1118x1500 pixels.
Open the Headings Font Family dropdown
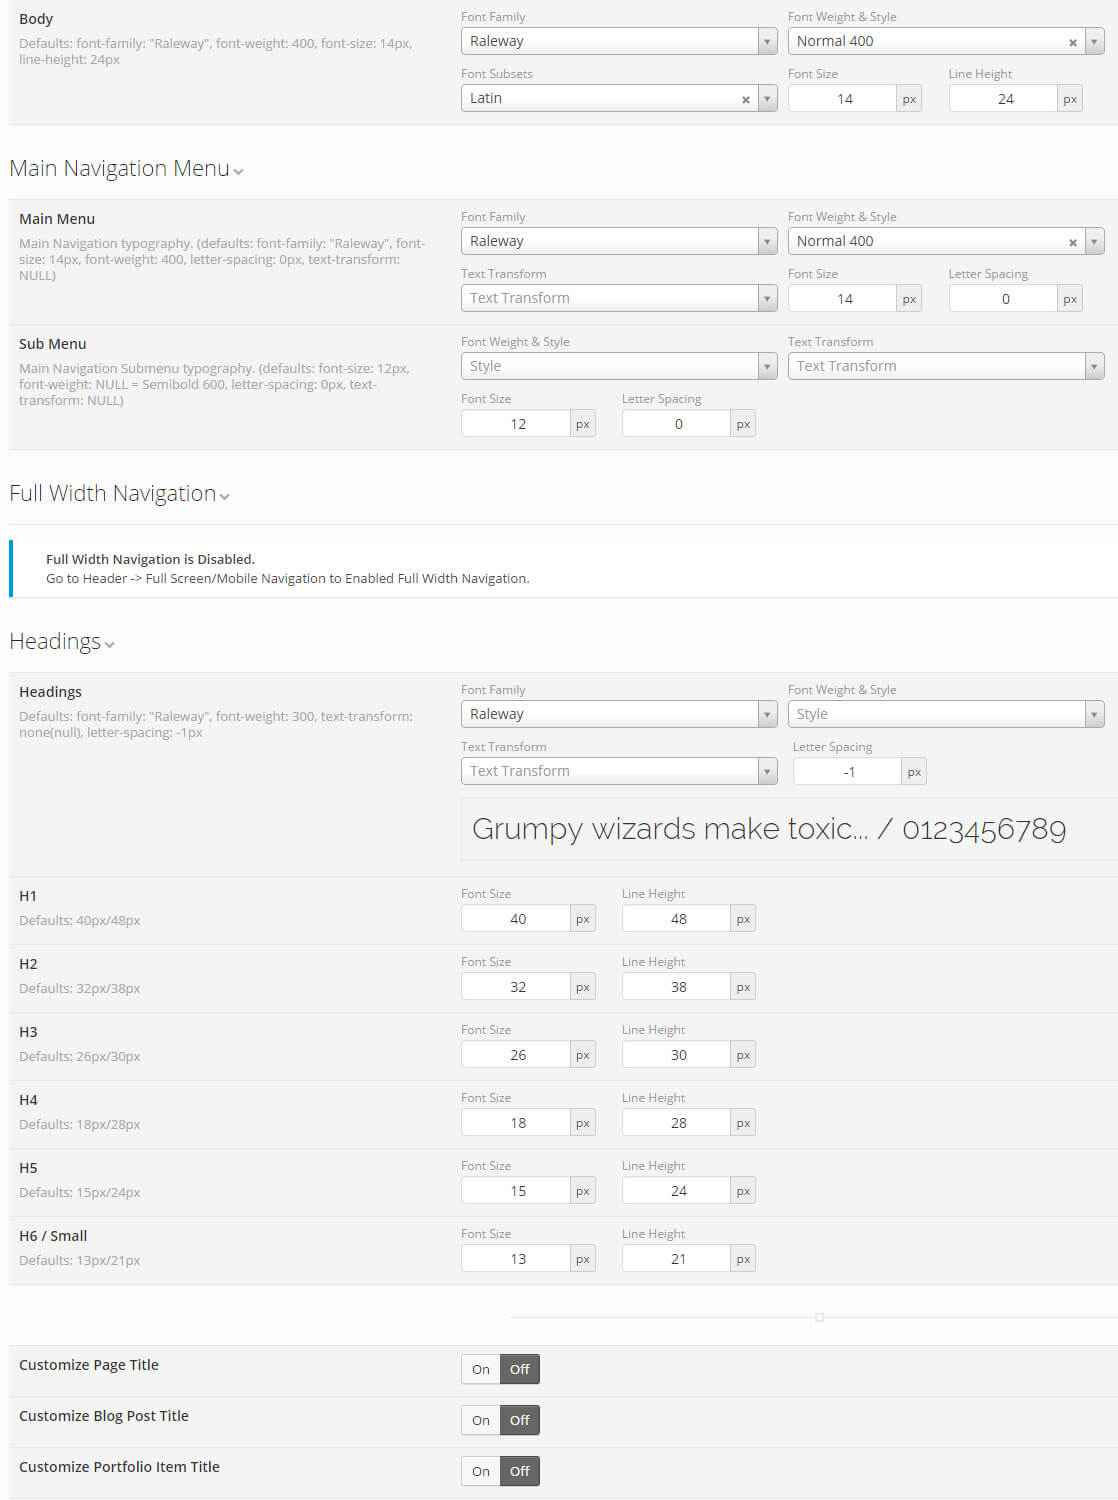[618, 714]
